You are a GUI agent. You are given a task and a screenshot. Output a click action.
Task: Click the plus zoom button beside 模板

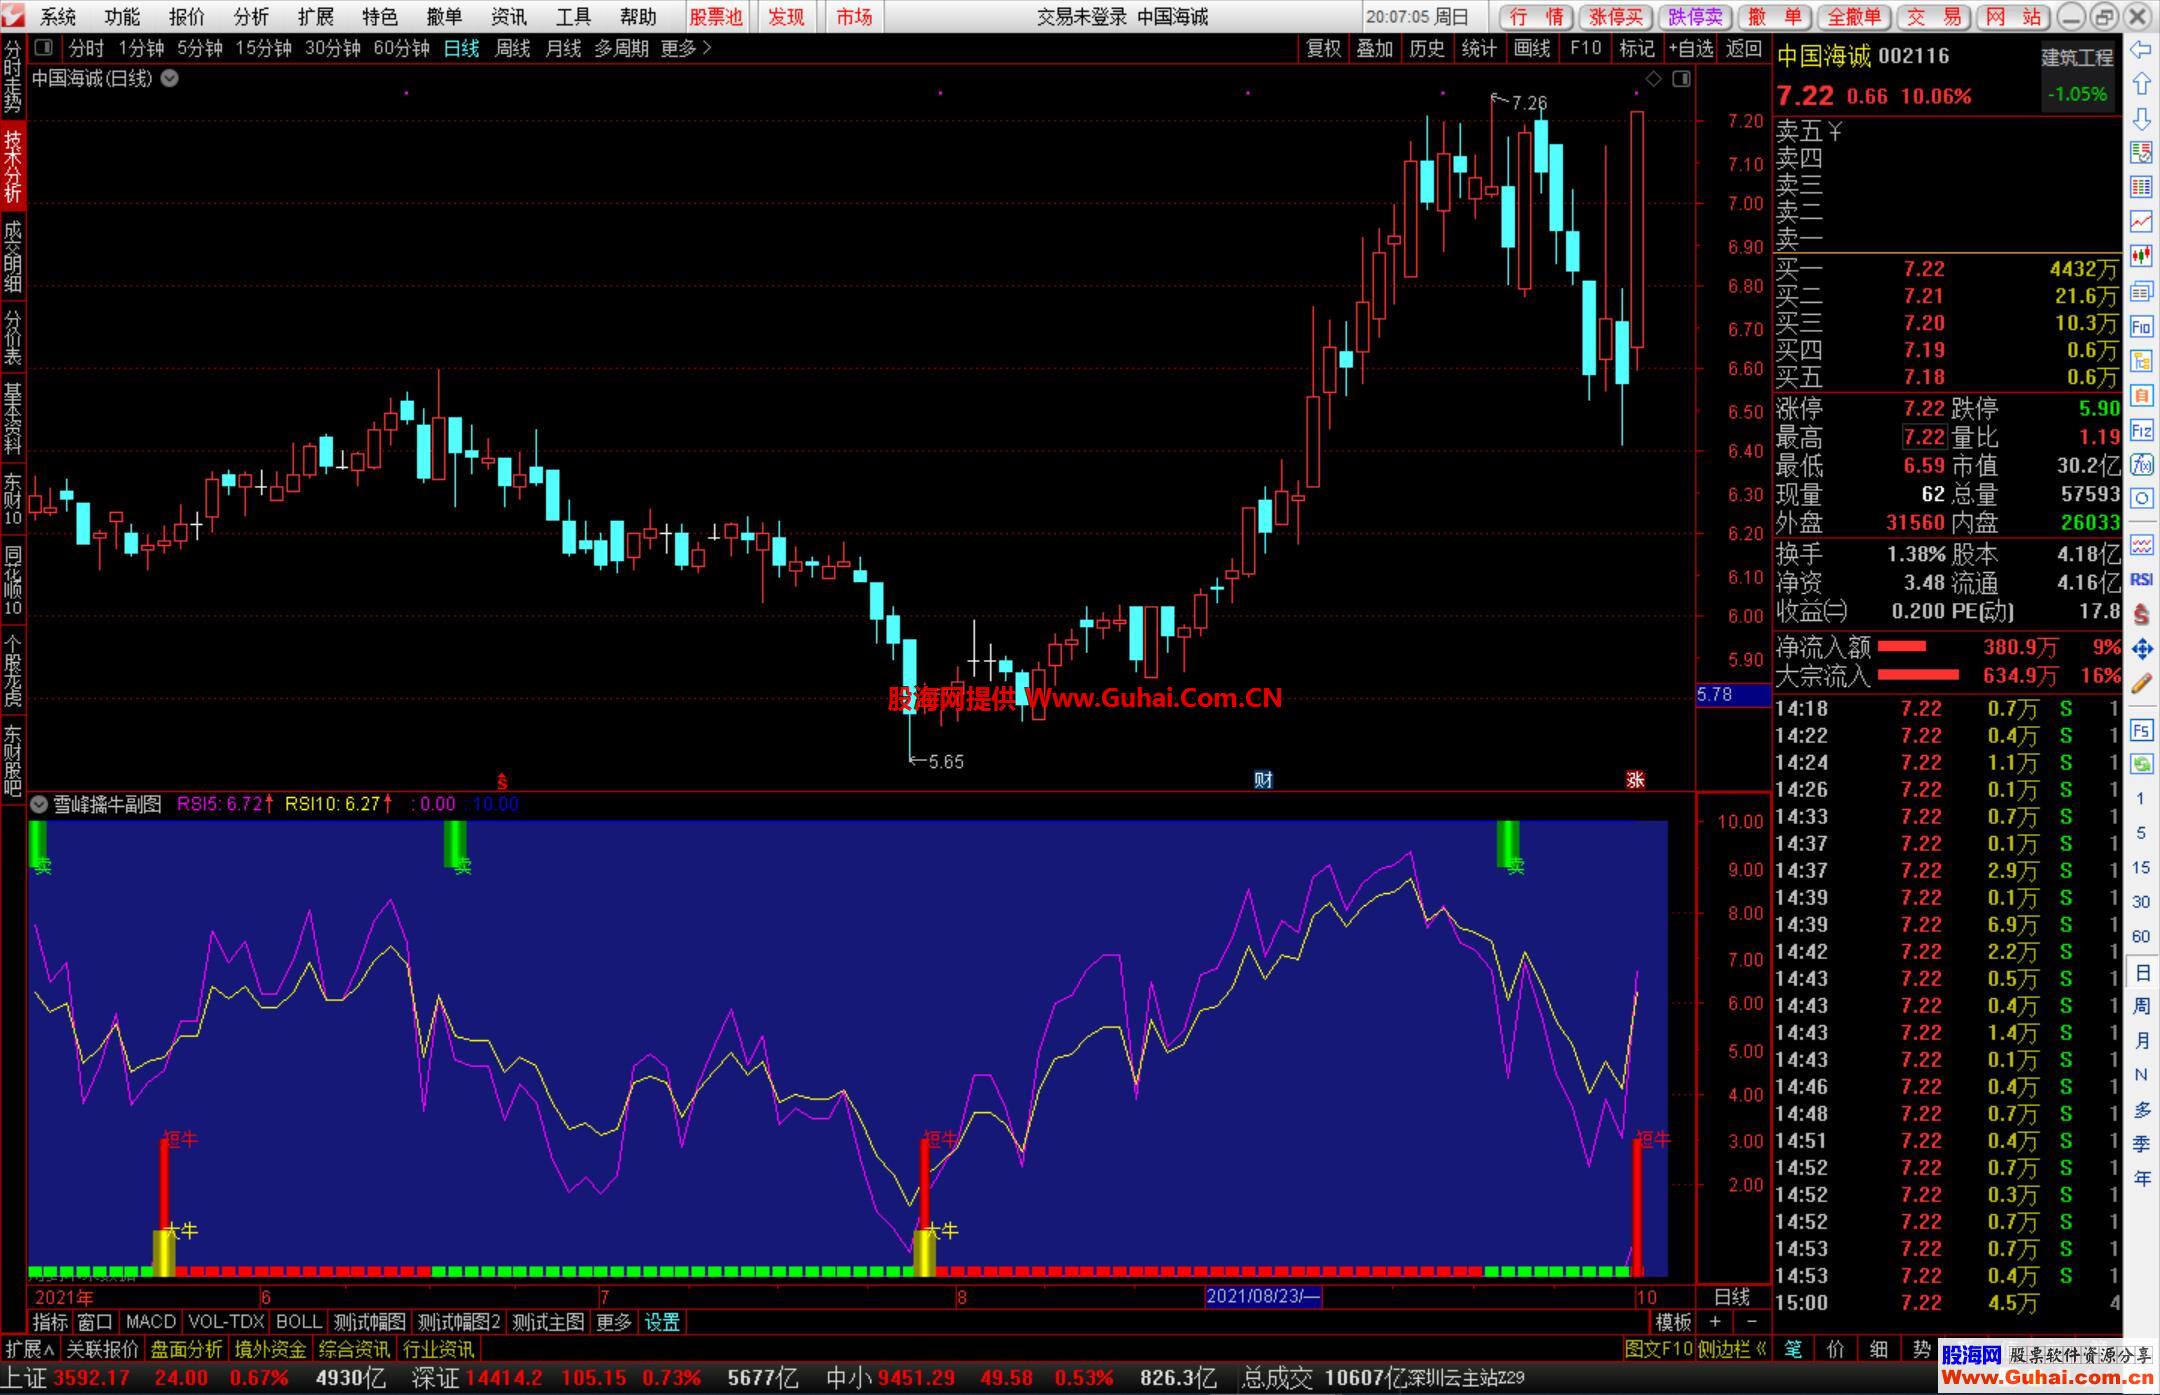(x=1715, y=1322)
